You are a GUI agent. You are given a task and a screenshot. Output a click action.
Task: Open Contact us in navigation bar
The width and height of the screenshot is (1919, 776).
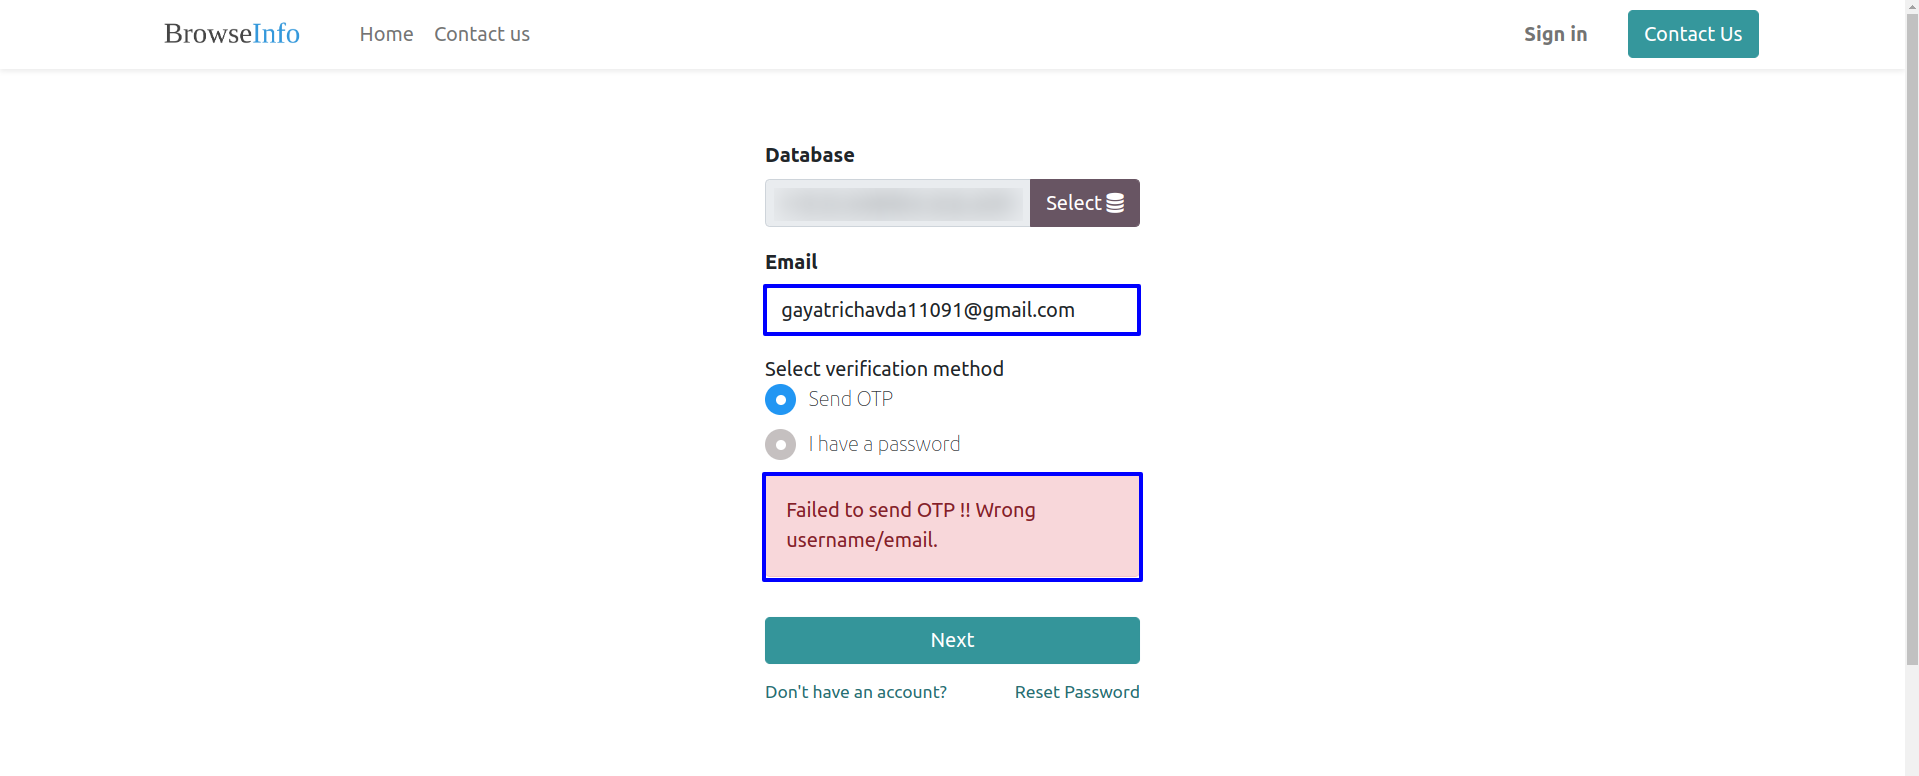click(482, 34)
